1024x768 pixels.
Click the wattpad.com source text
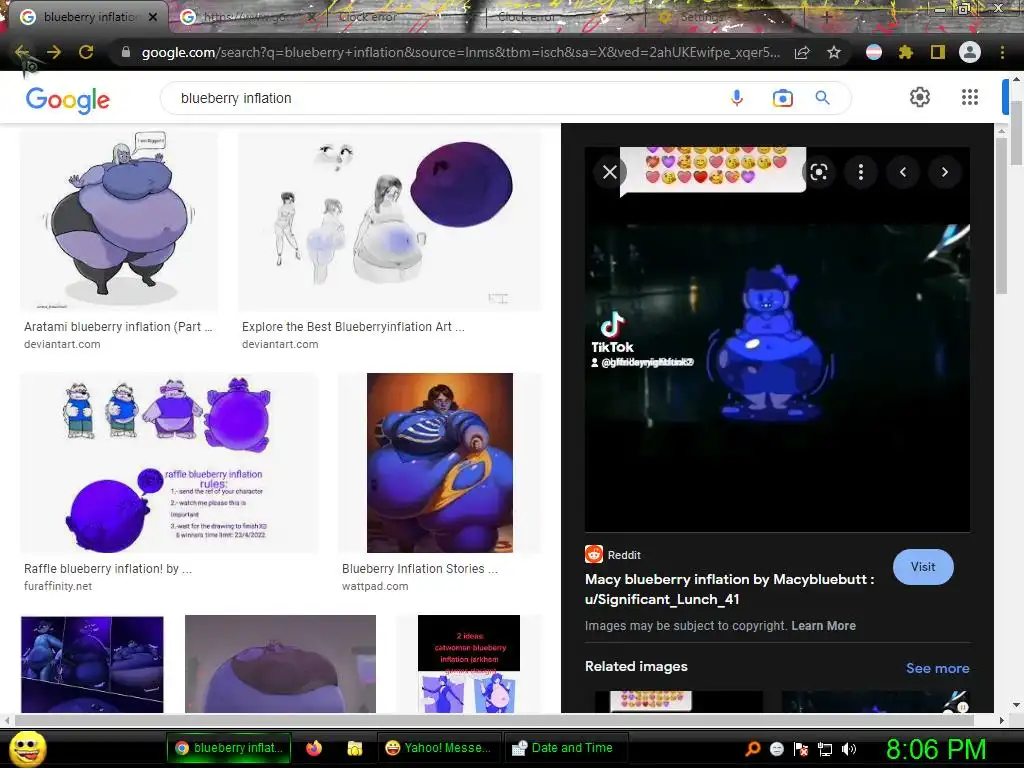[x=375, y=586]
